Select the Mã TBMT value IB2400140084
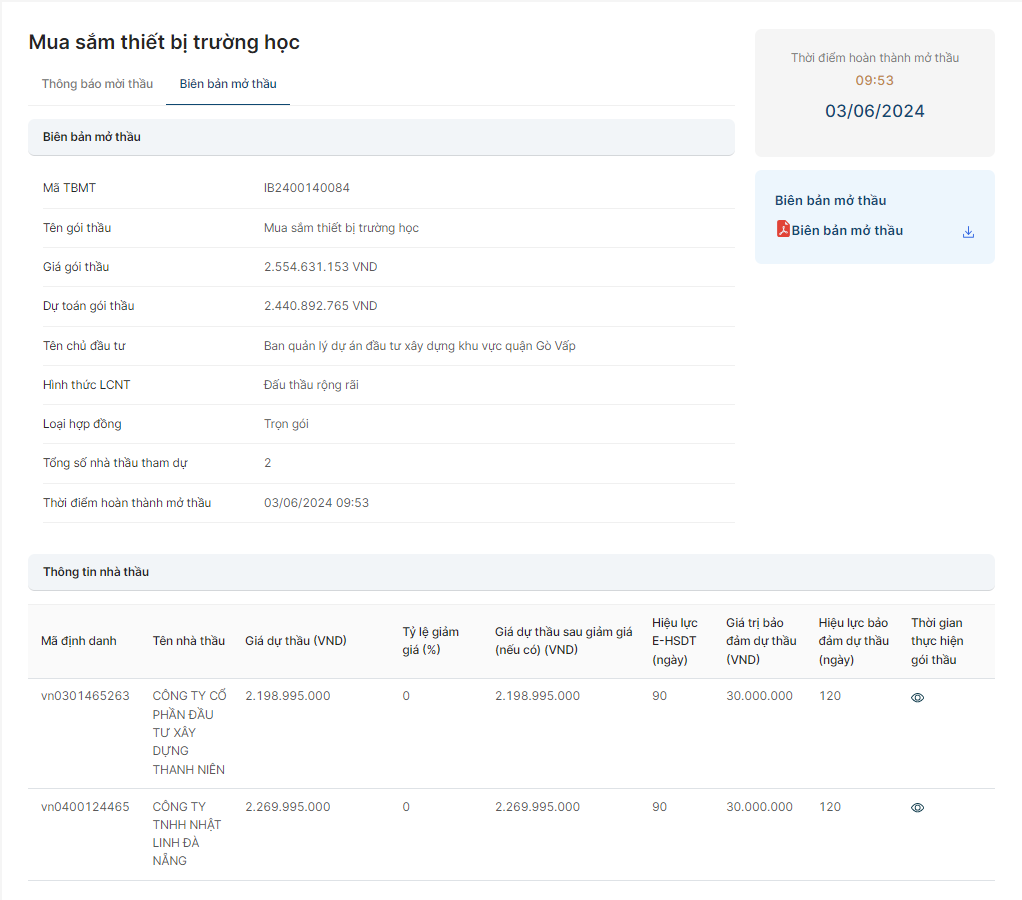Viewport: 1022px width, 900px height. pyautogui.click(x=306, y=188)
